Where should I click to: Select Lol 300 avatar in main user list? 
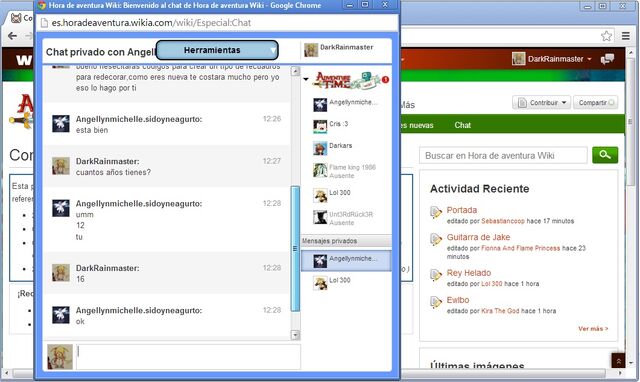[320, 195]
